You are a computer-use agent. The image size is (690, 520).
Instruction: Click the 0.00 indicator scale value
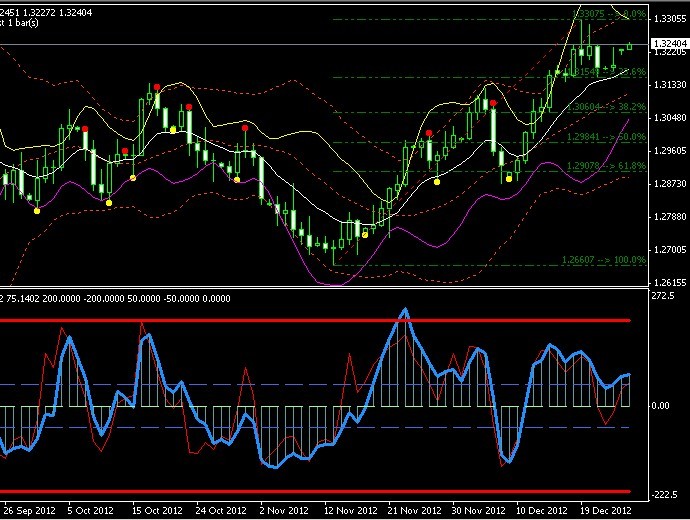[660, 405]
